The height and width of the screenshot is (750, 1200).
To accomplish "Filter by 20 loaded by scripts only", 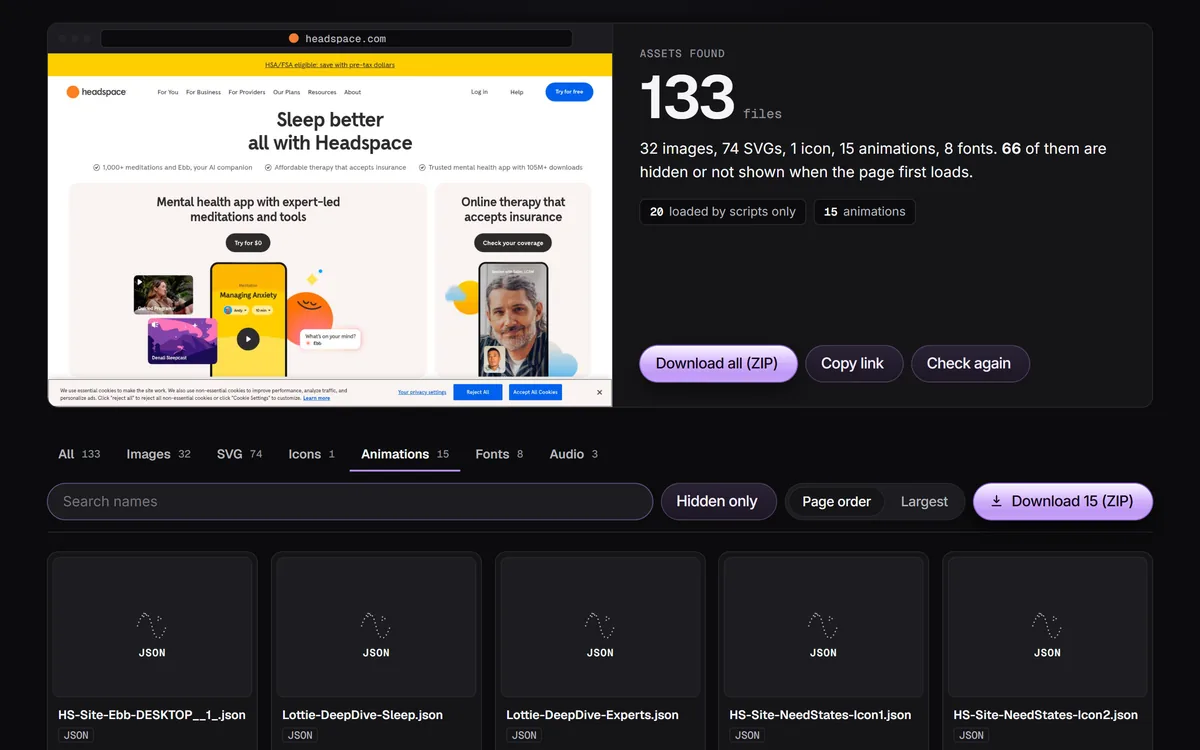I will pyautogui.click(x=722, y=212).
